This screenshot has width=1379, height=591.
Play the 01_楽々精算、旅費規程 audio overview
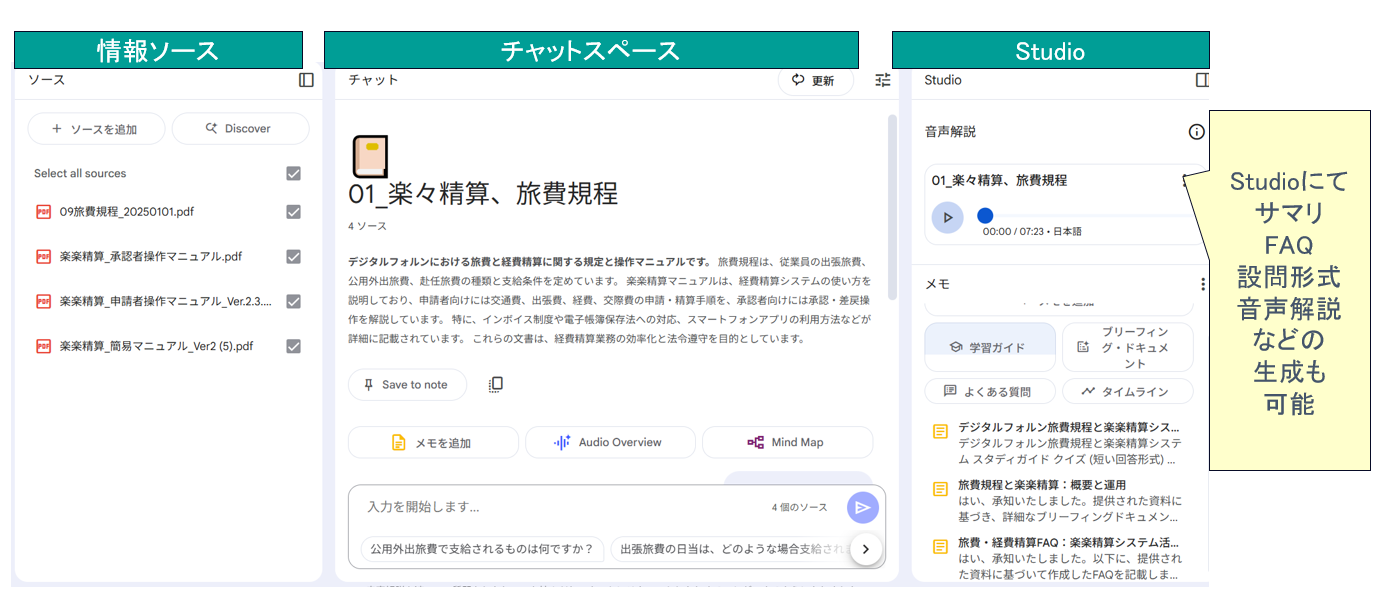click(947, 218)
